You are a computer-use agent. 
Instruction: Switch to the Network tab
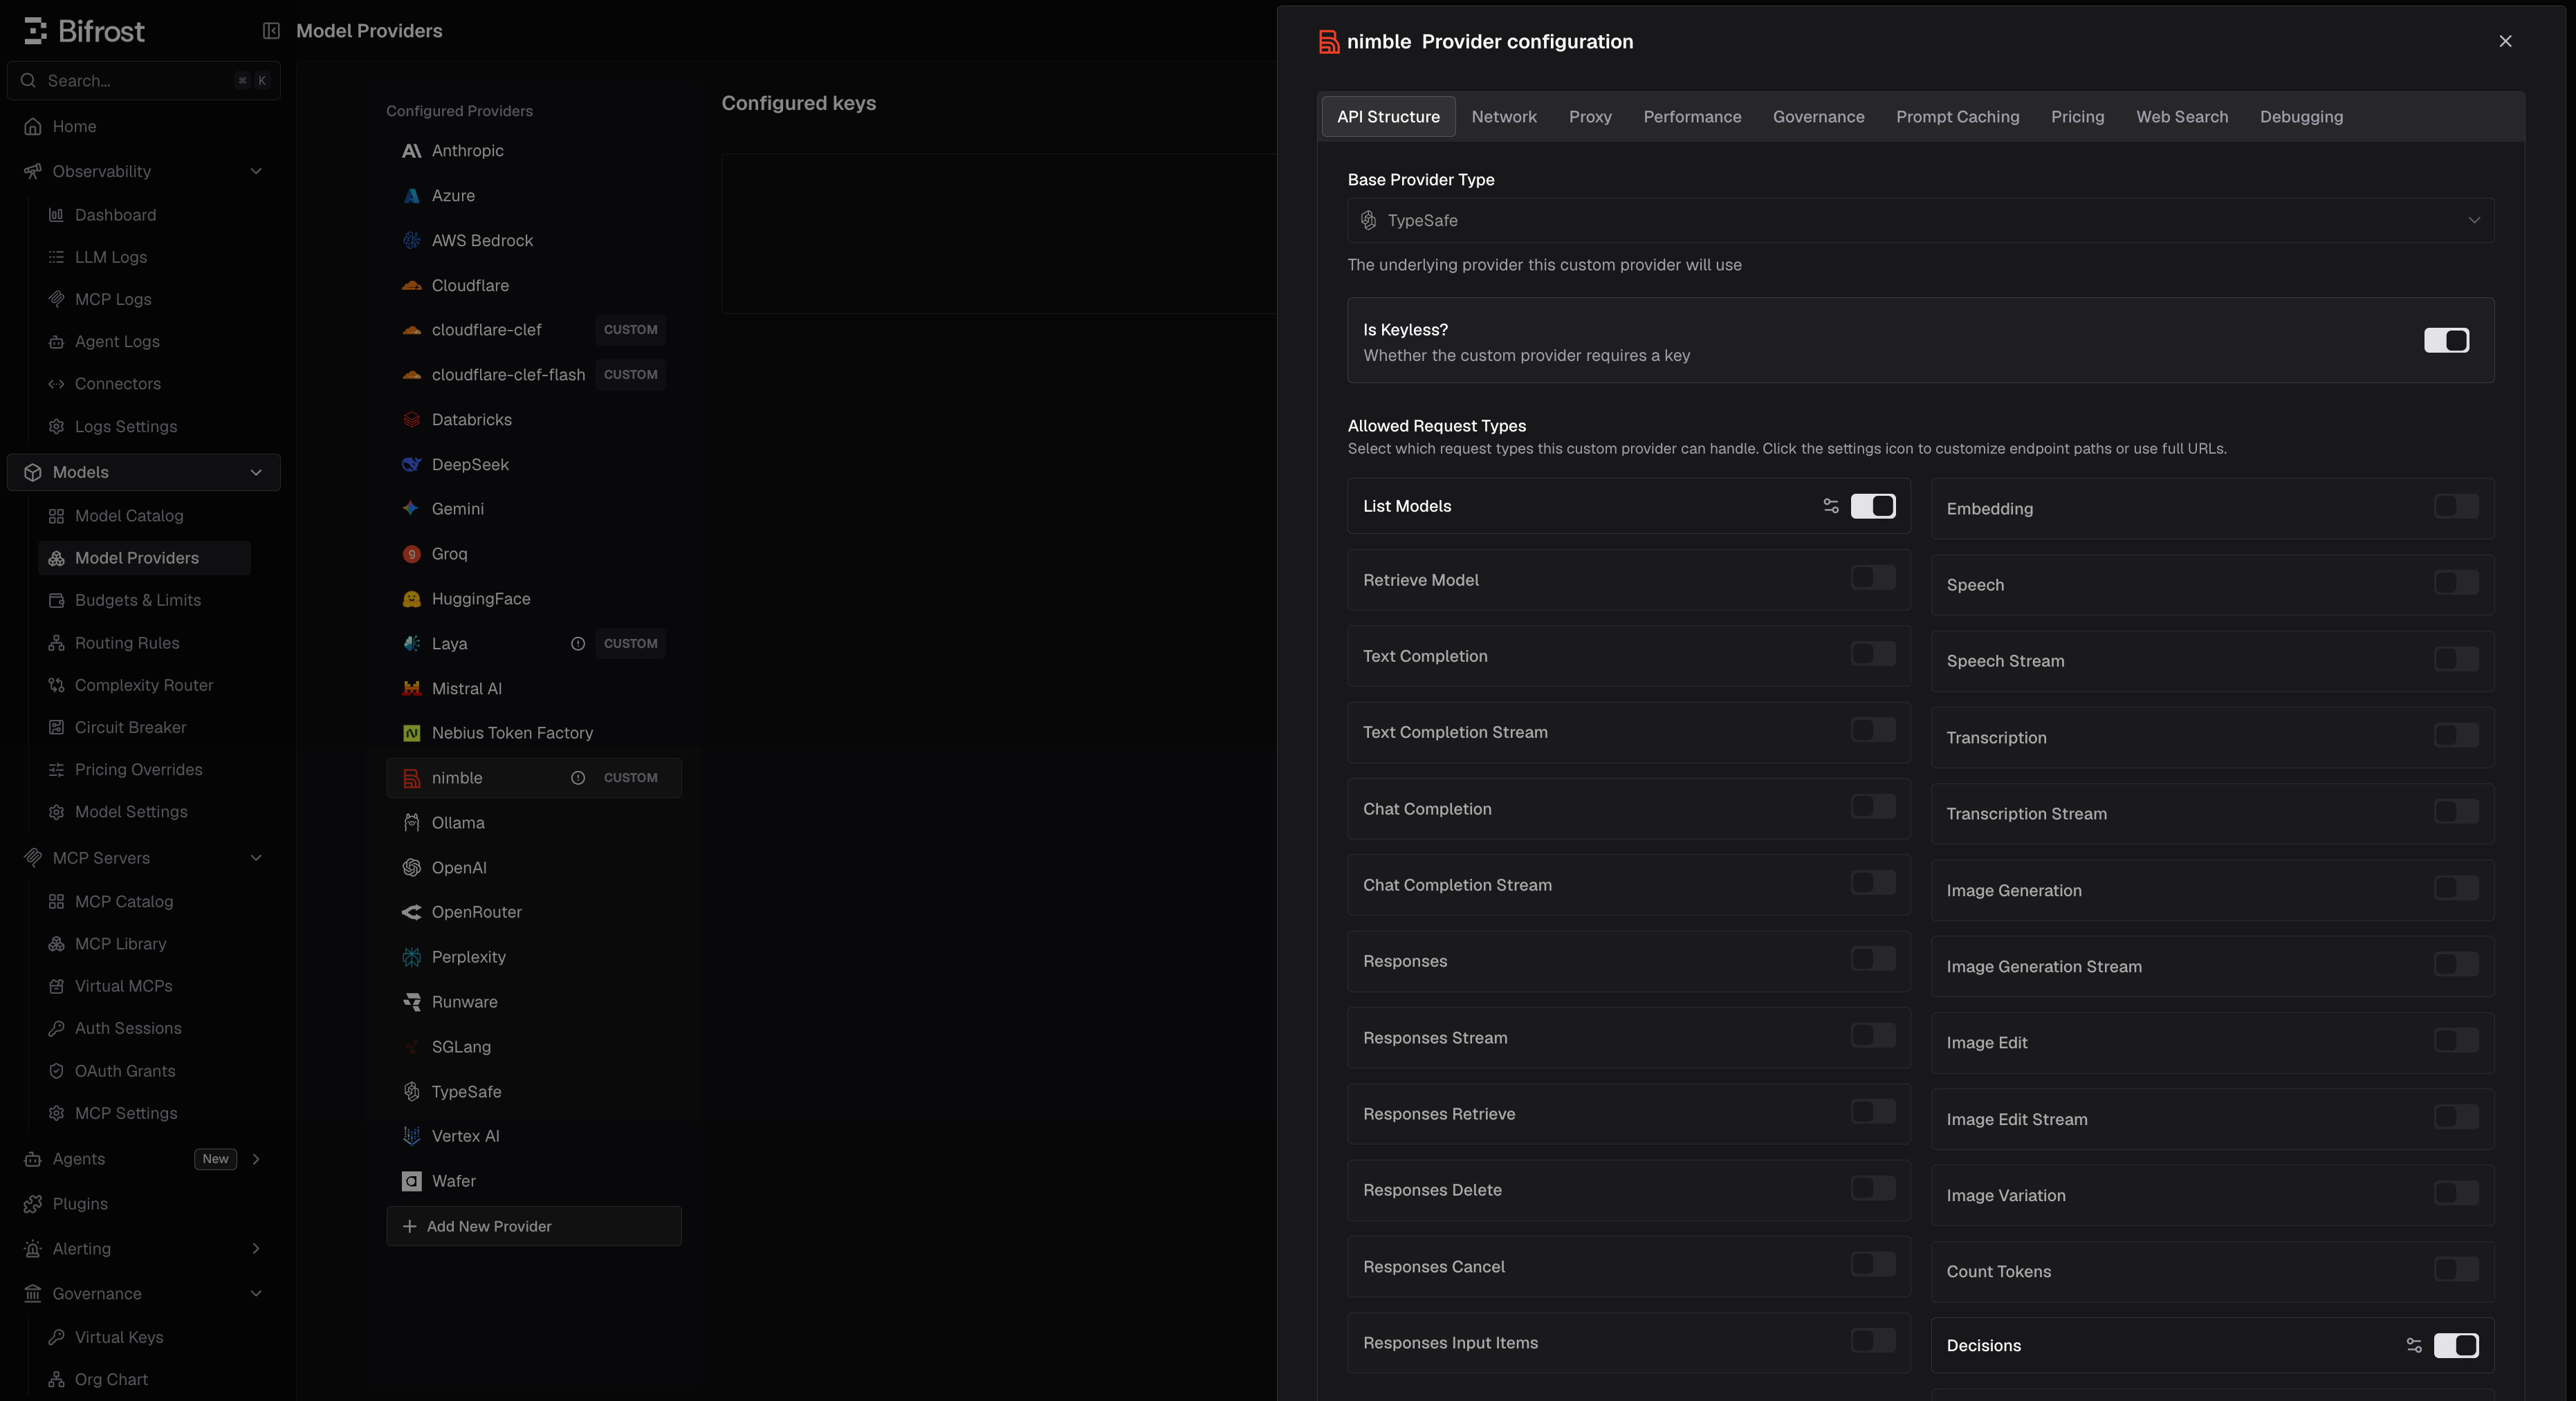point(1504,117)
